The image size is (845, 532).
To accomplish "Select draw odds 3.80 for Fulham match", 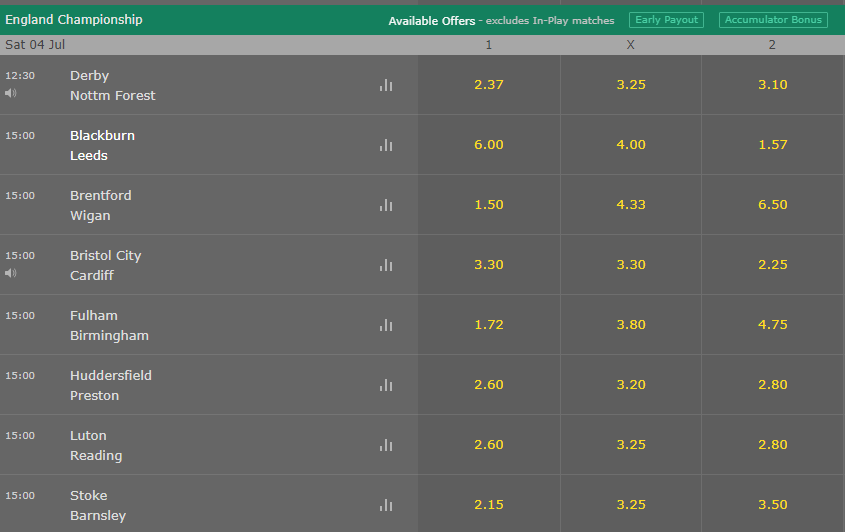I will tap(631, 324).
